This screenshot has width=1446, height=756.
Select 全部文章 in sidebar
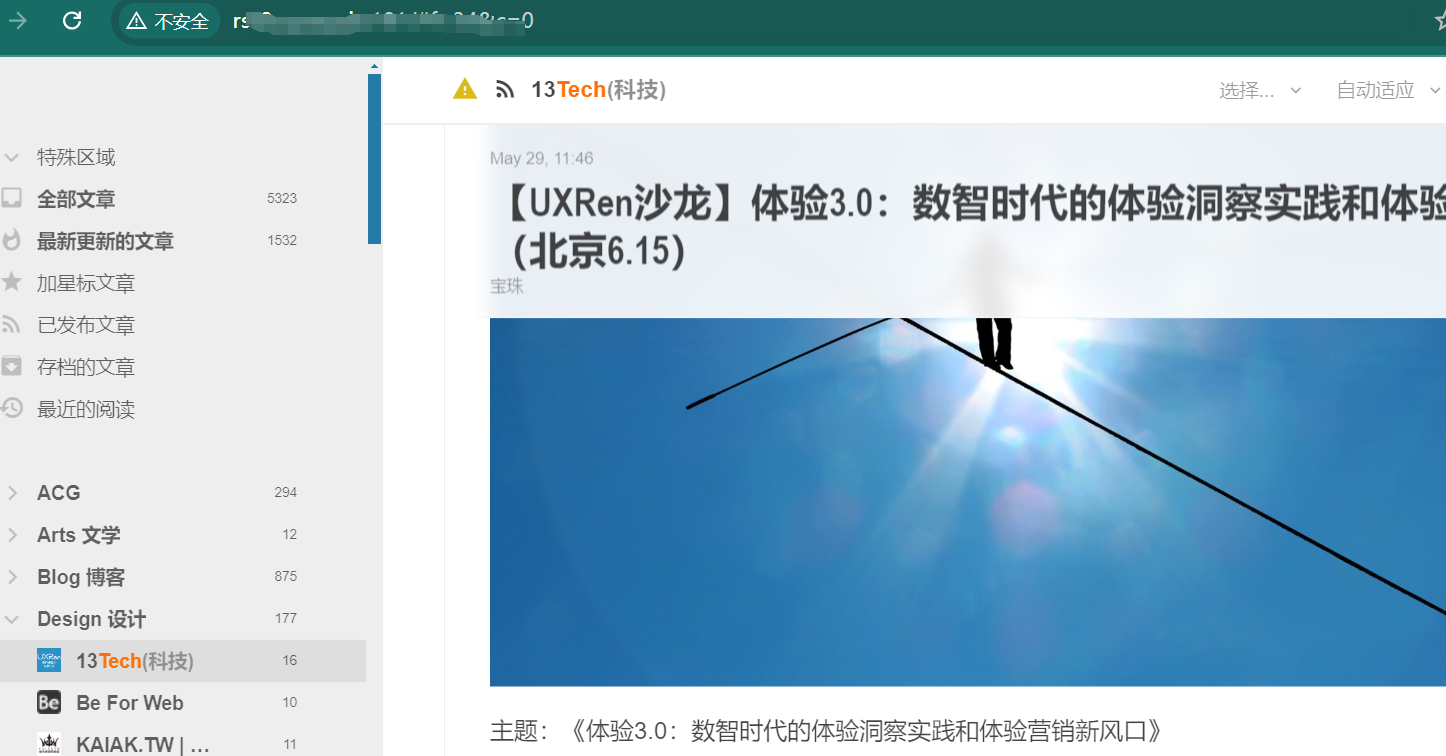coord(76,199)
